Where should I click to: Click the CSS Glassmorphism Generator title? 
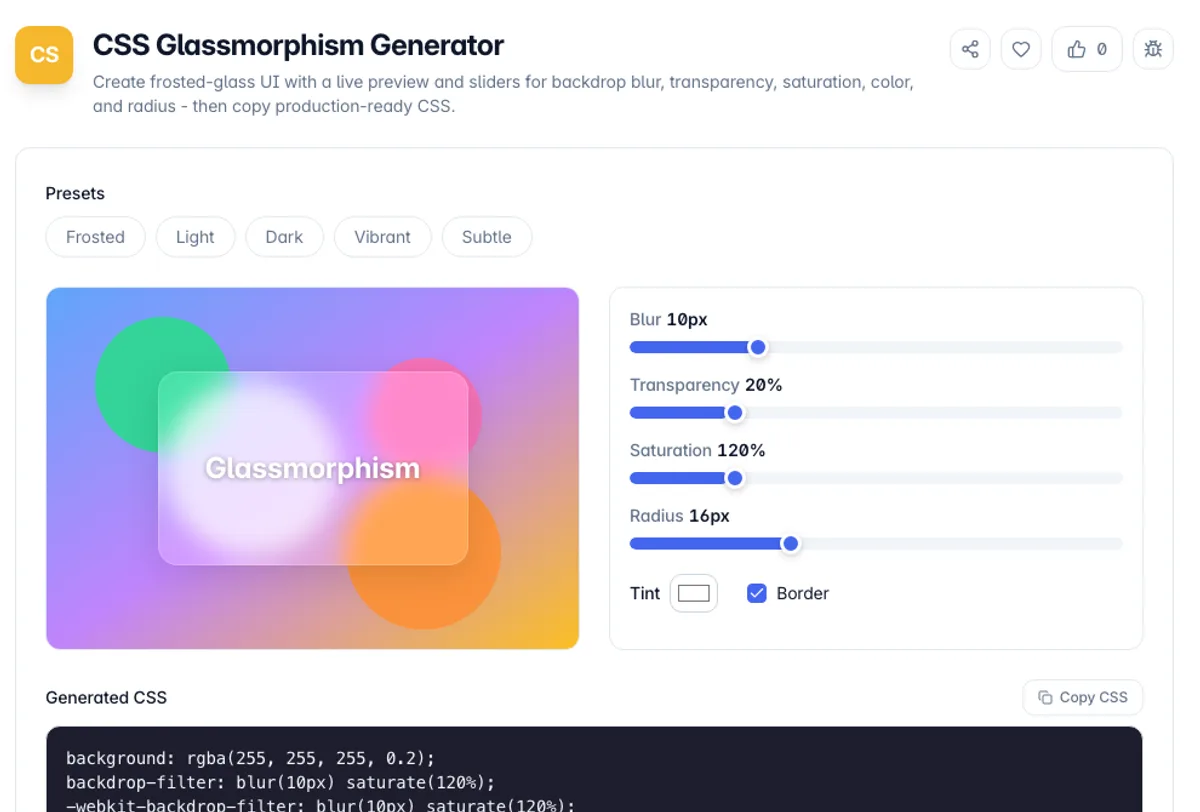[298, 45]
